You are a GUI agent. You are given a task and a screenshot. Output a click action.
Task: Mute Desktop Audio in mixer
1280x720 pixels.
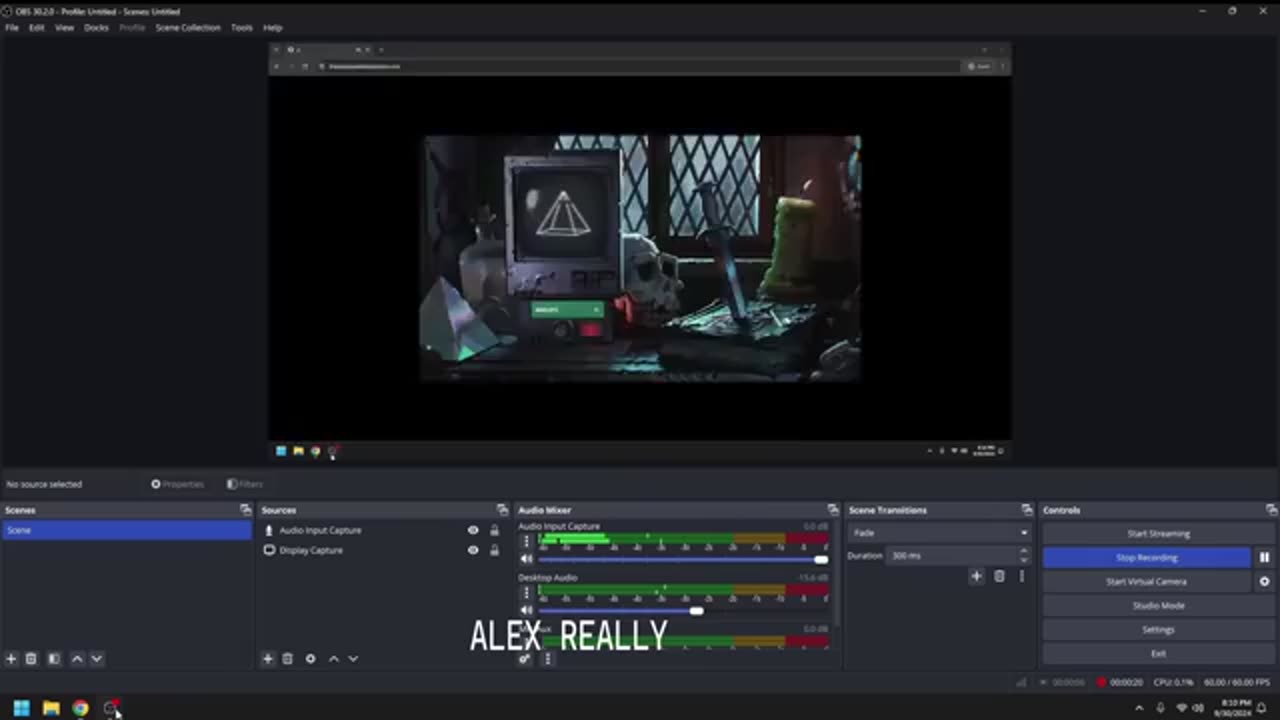[x=527, y=611]
